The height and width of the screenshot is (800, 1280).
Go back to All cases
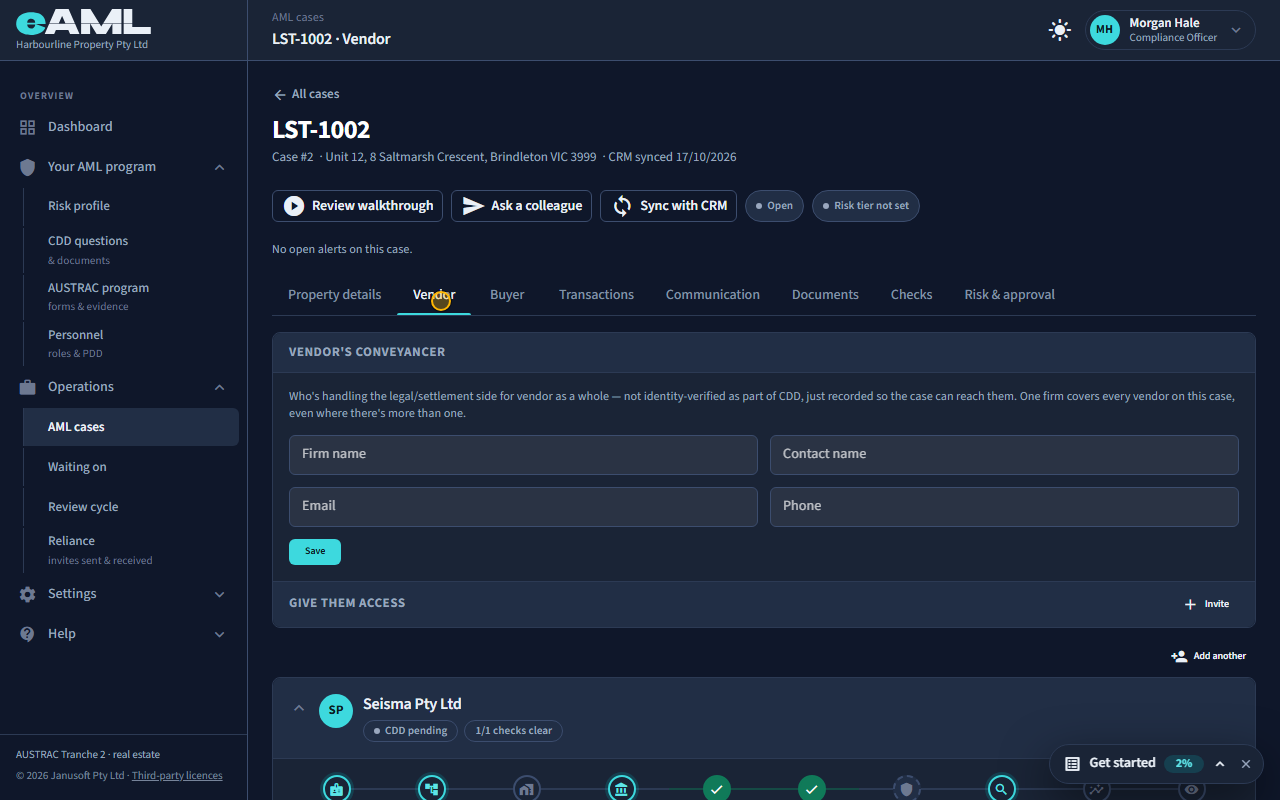[x=306, y=94]
